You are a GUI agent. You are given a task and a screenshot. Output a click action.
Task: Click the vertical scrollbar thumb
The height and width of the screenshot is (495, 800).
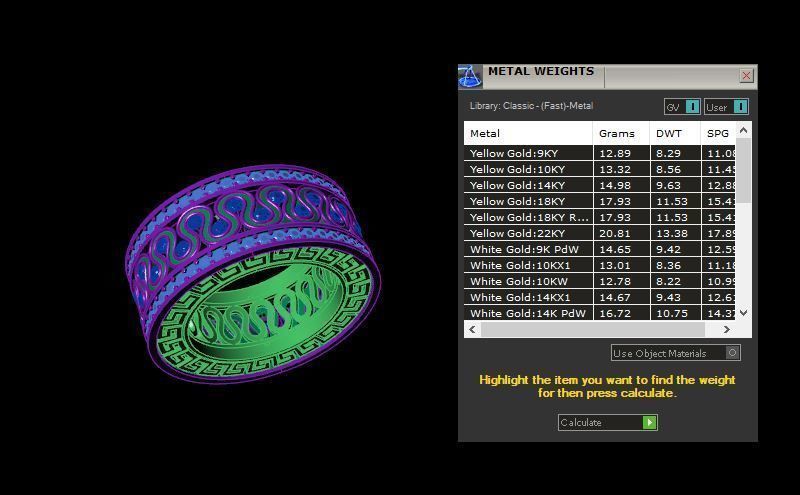[743, 170]
